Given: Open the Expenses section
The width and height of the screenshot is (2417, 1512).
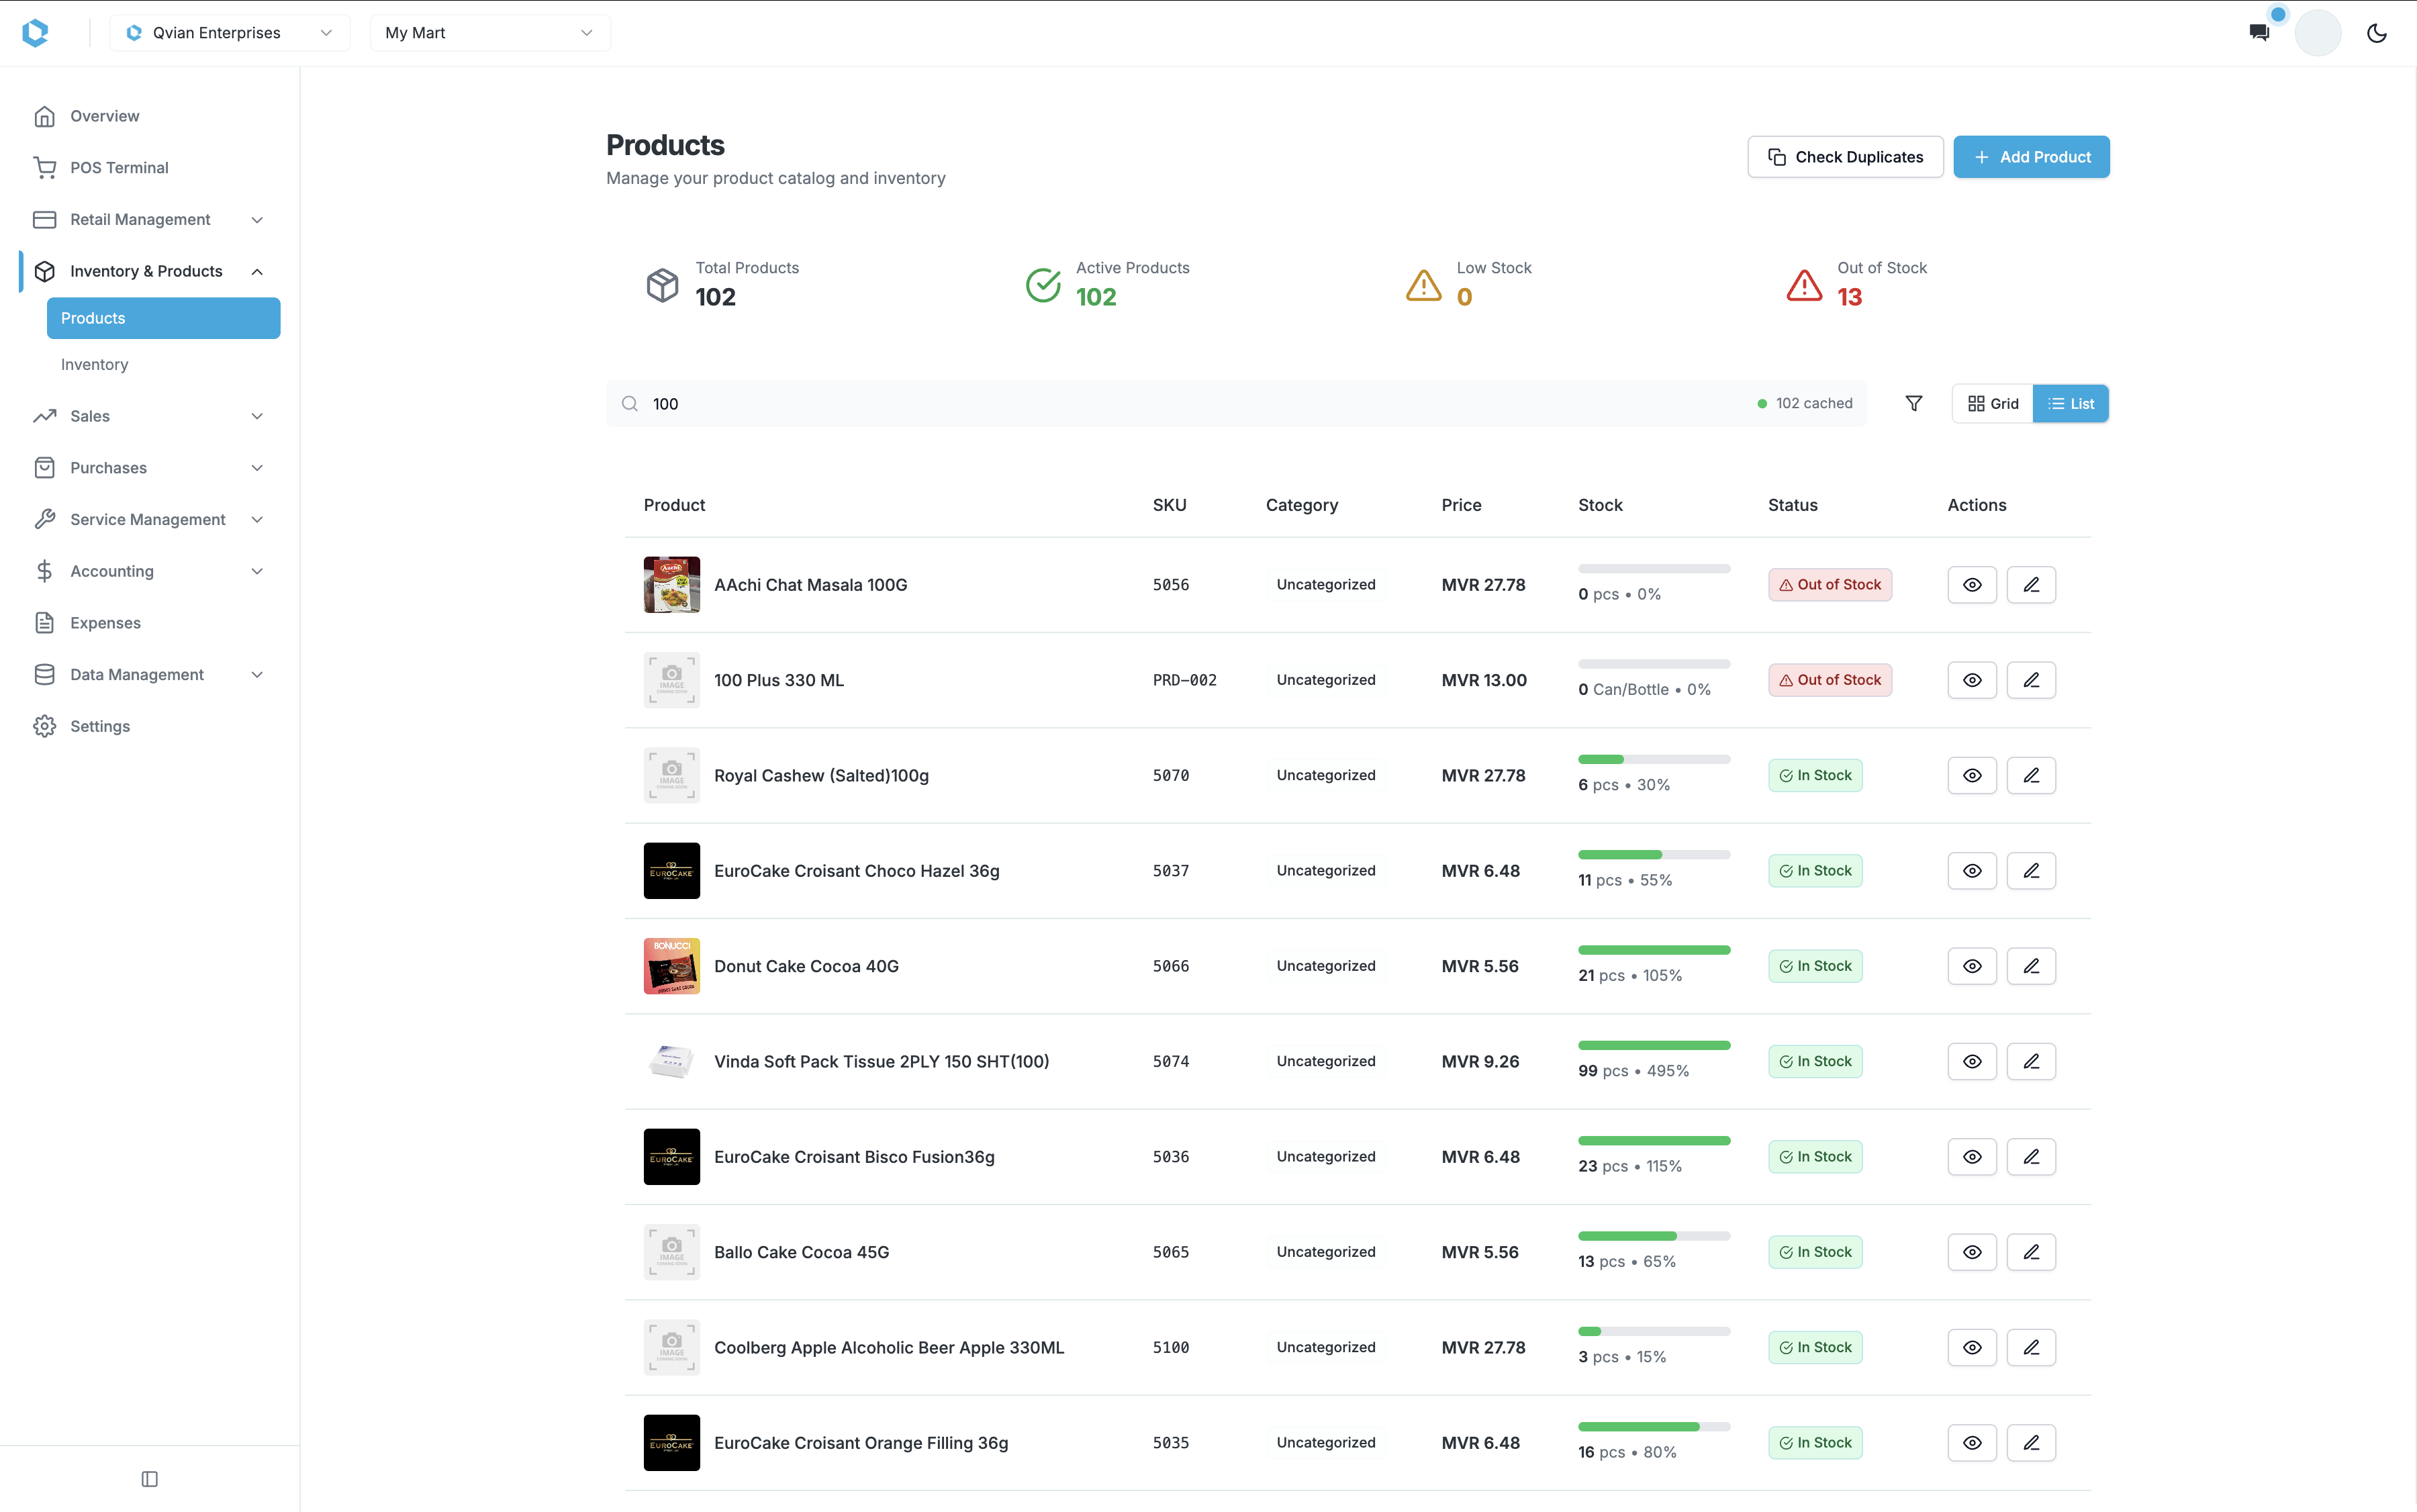Looking at the screenshot, I should coord(104,622).
